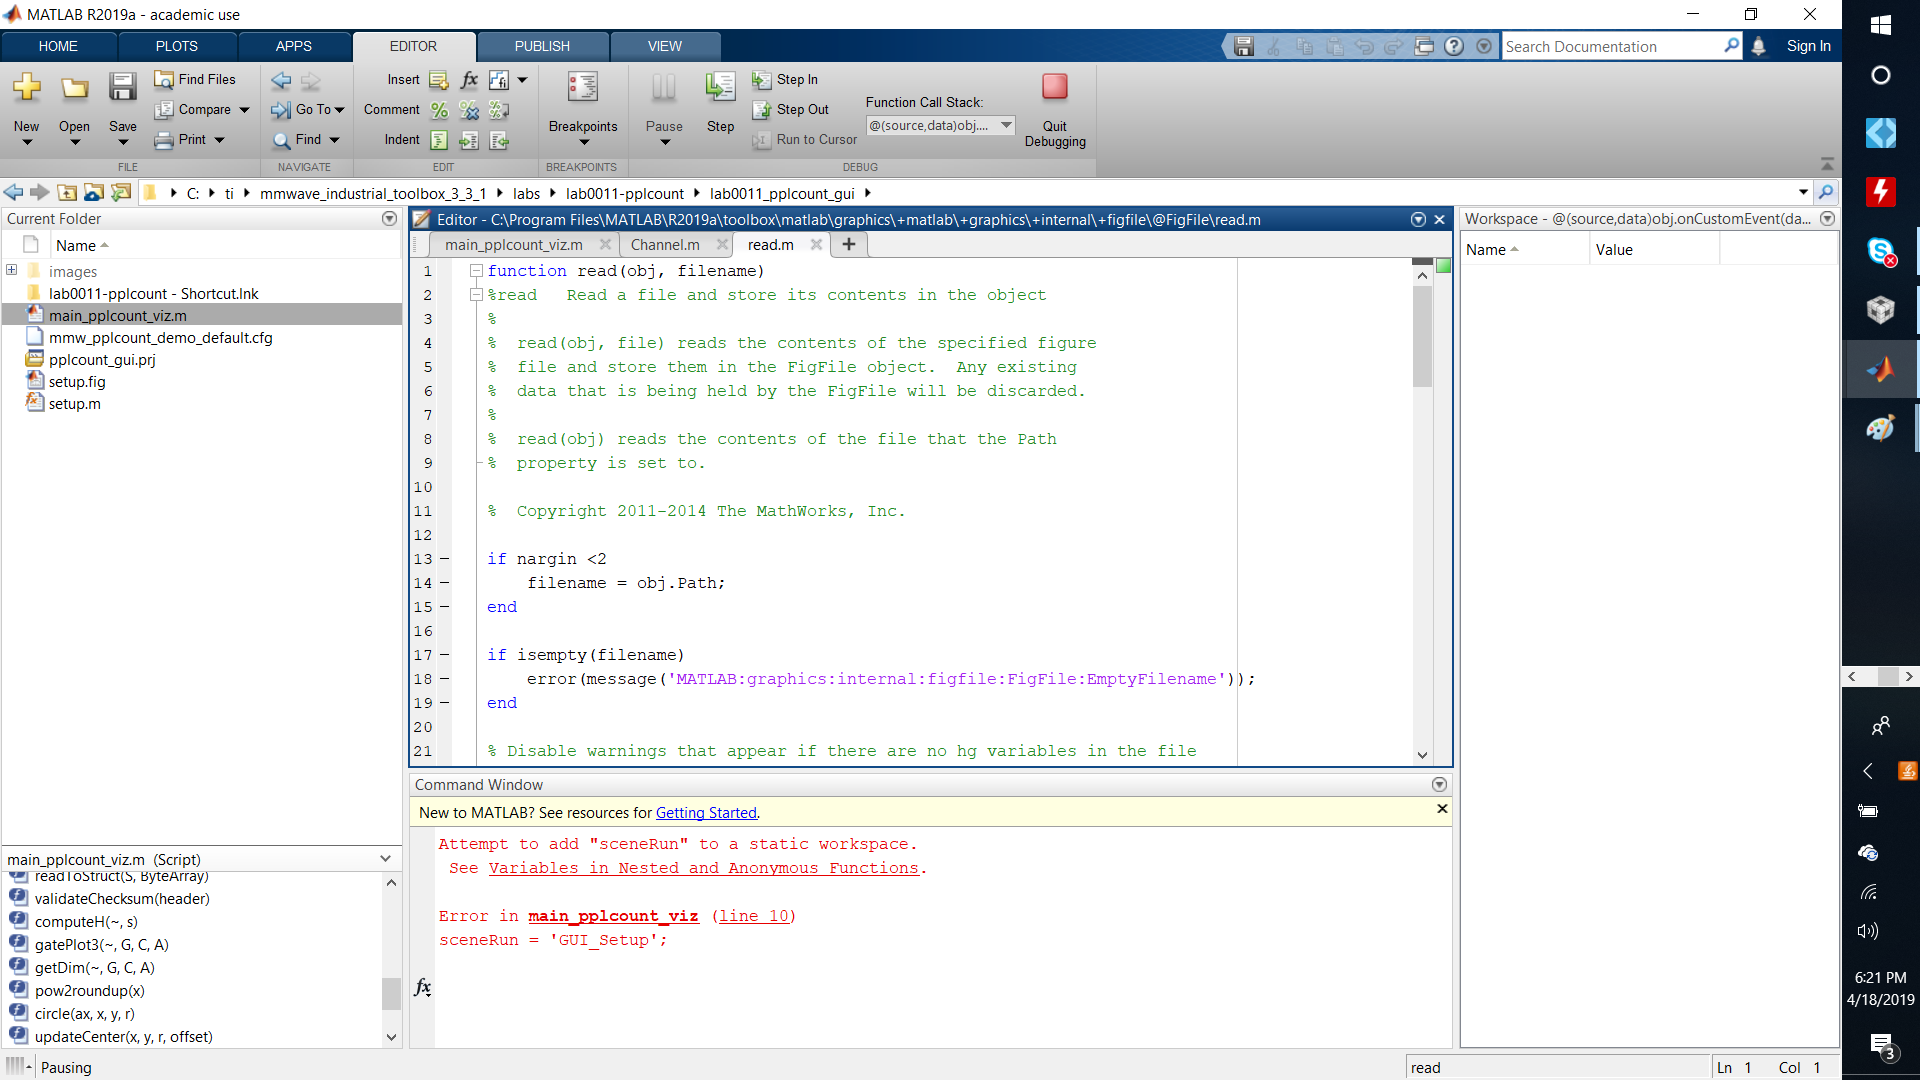Click the fx insert function icon

tap(469, 80)
